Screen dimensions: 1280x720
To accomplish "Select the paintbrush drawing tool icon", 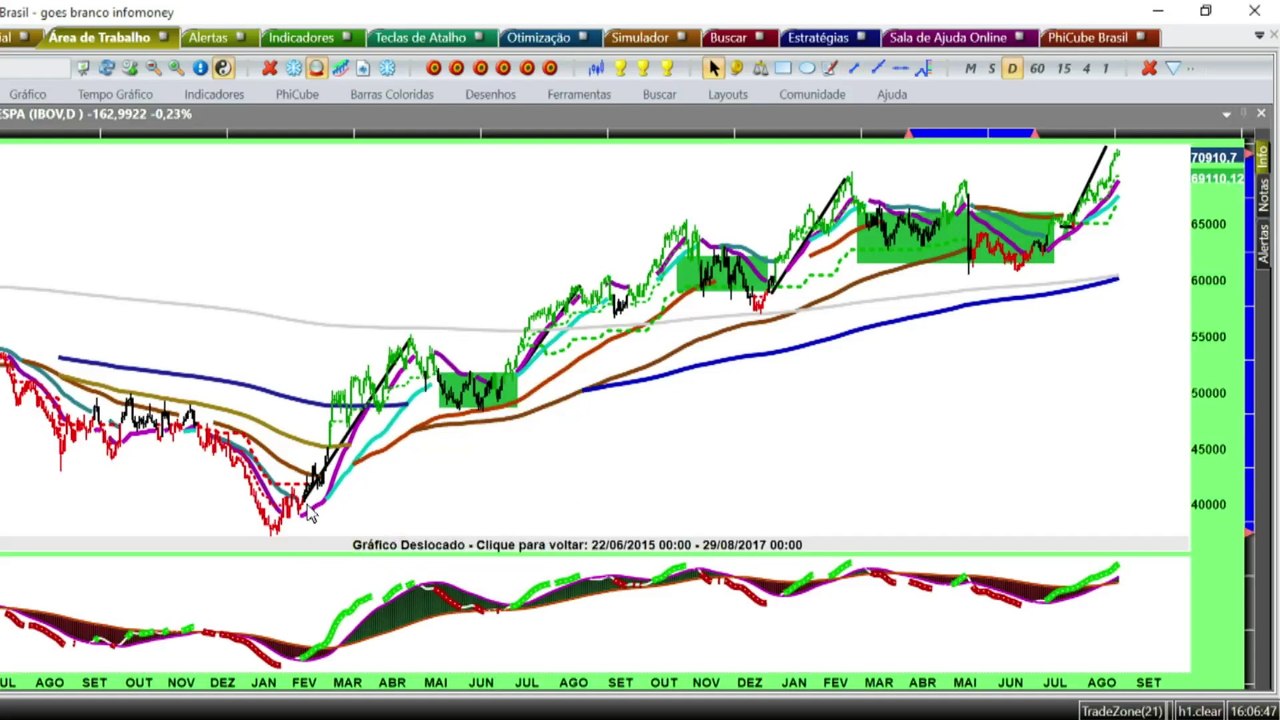I will pos(830,68).
